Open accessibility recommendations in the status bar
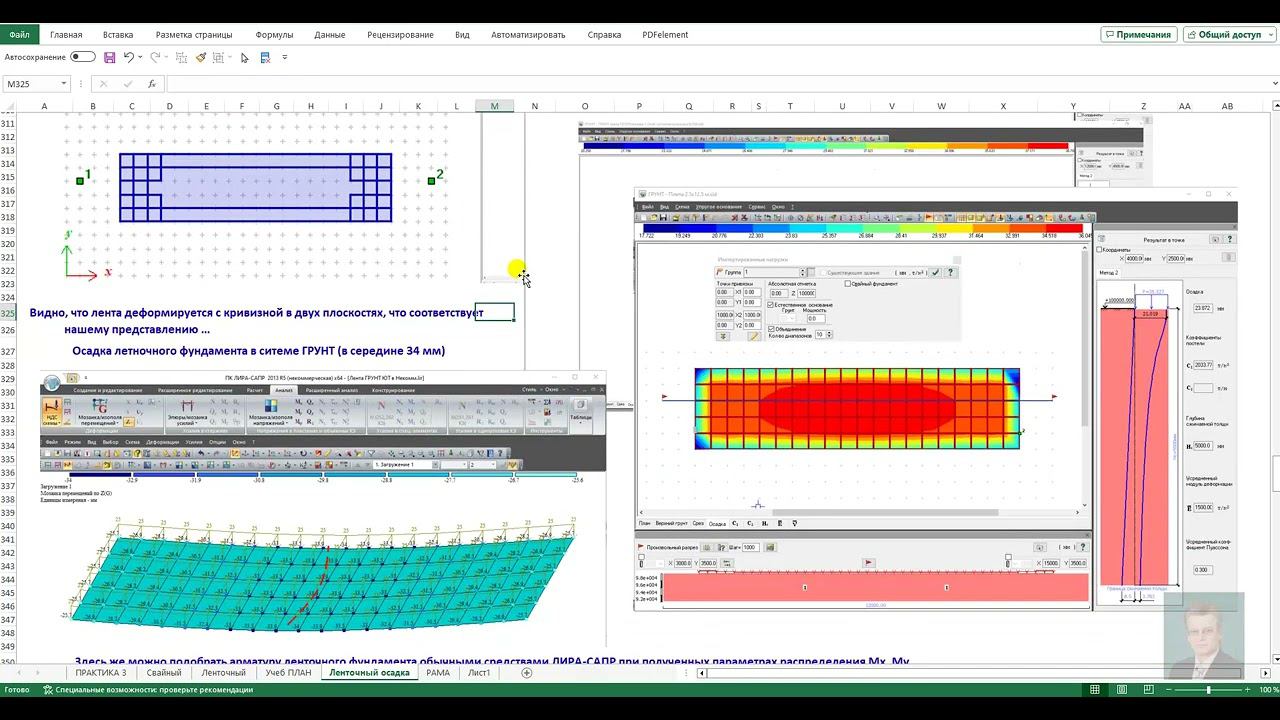Viewport: 1280px width, 720px height. tap(148, 690)
